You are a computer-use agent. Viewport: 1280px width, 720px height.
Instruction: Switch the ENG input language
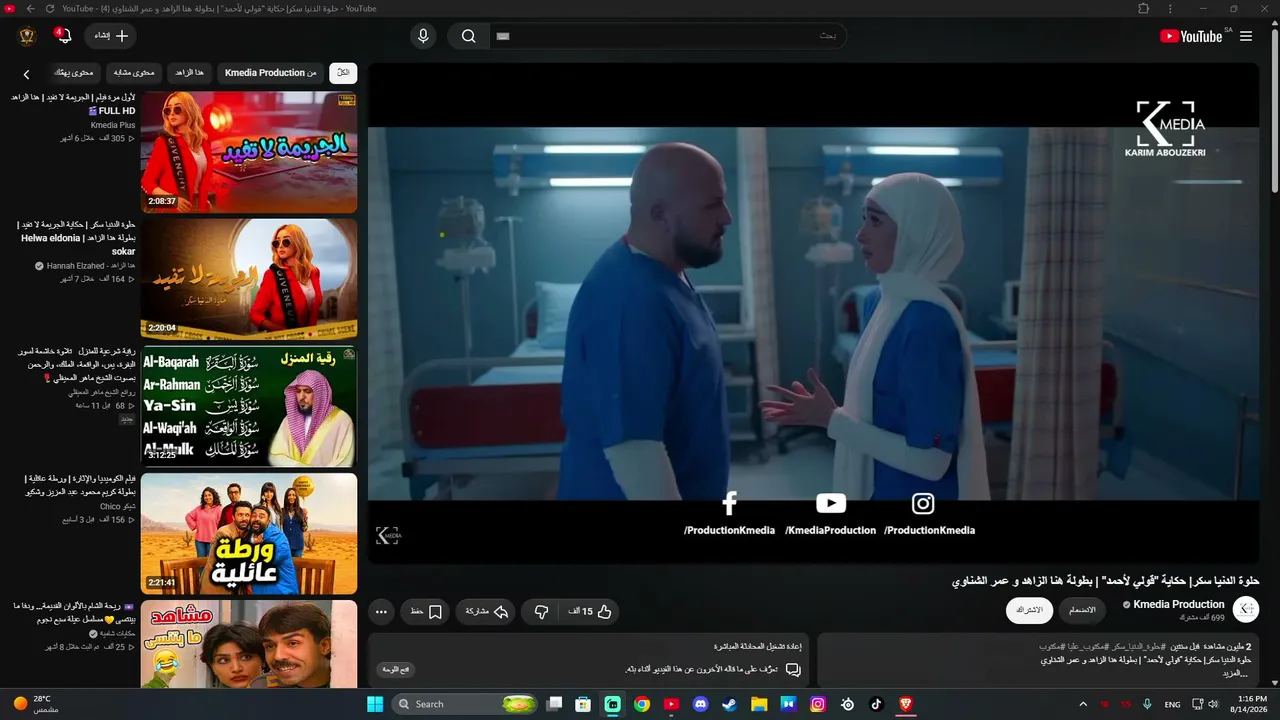point(1172,704)
